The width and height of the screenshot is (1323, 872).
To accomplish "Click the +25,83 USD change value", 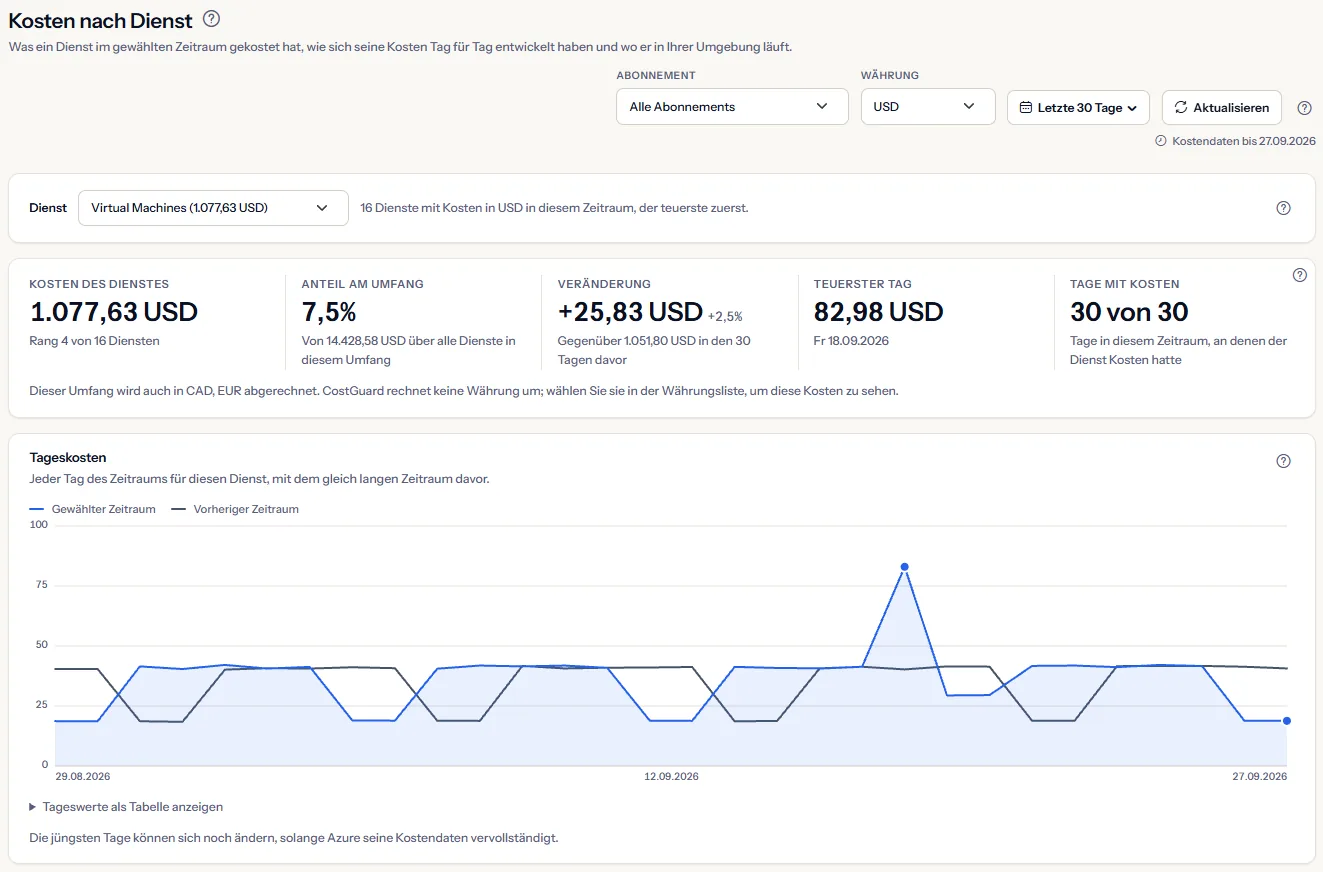I will pyautogui.click(x=631, y=312).
